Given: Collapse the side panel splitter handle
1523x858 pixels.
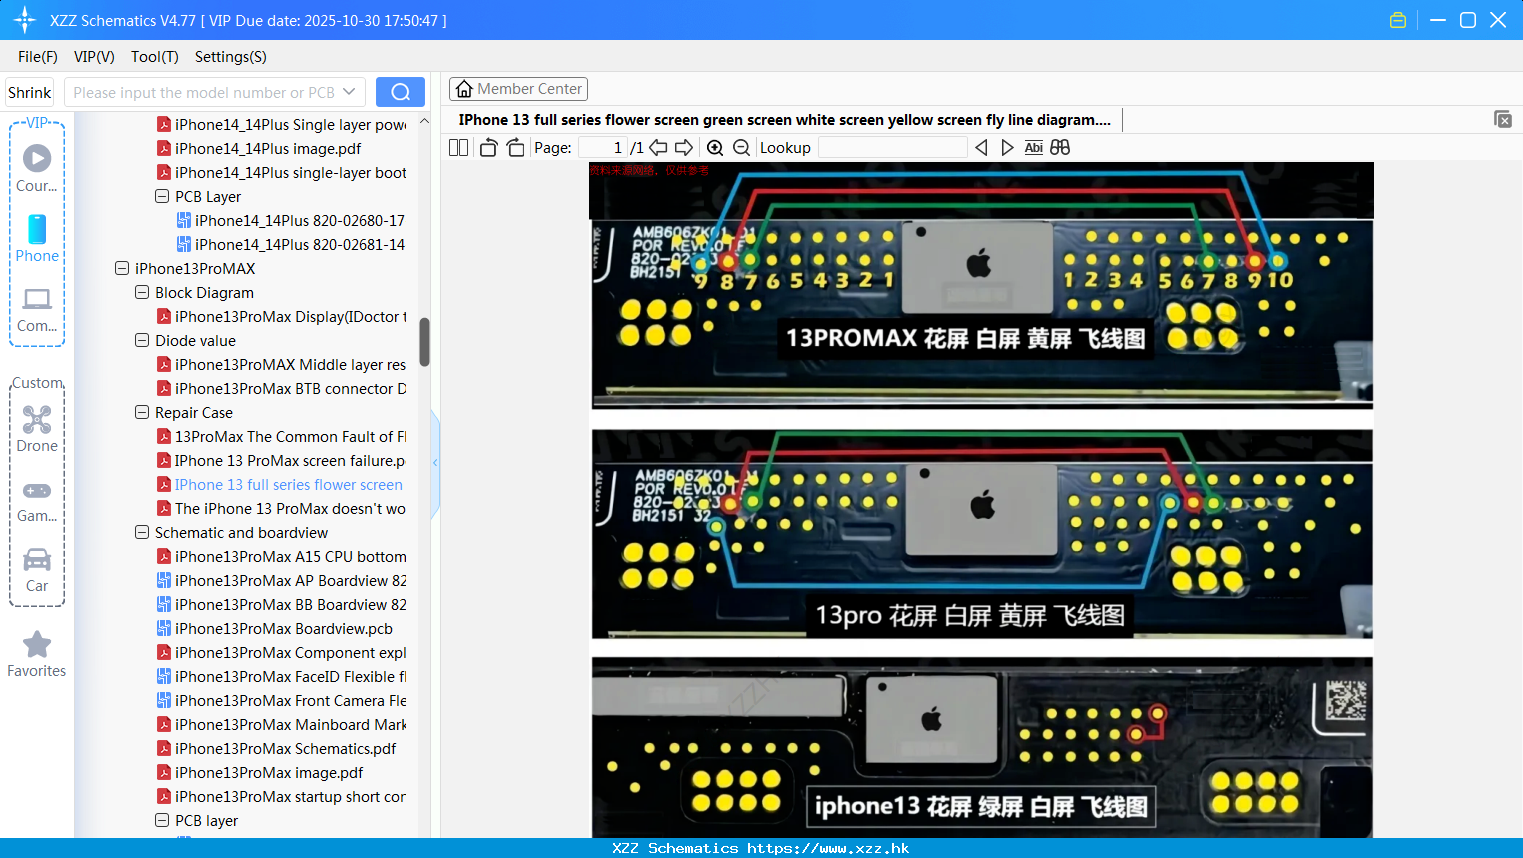Looking at the screenshot, I should (435, 463).
